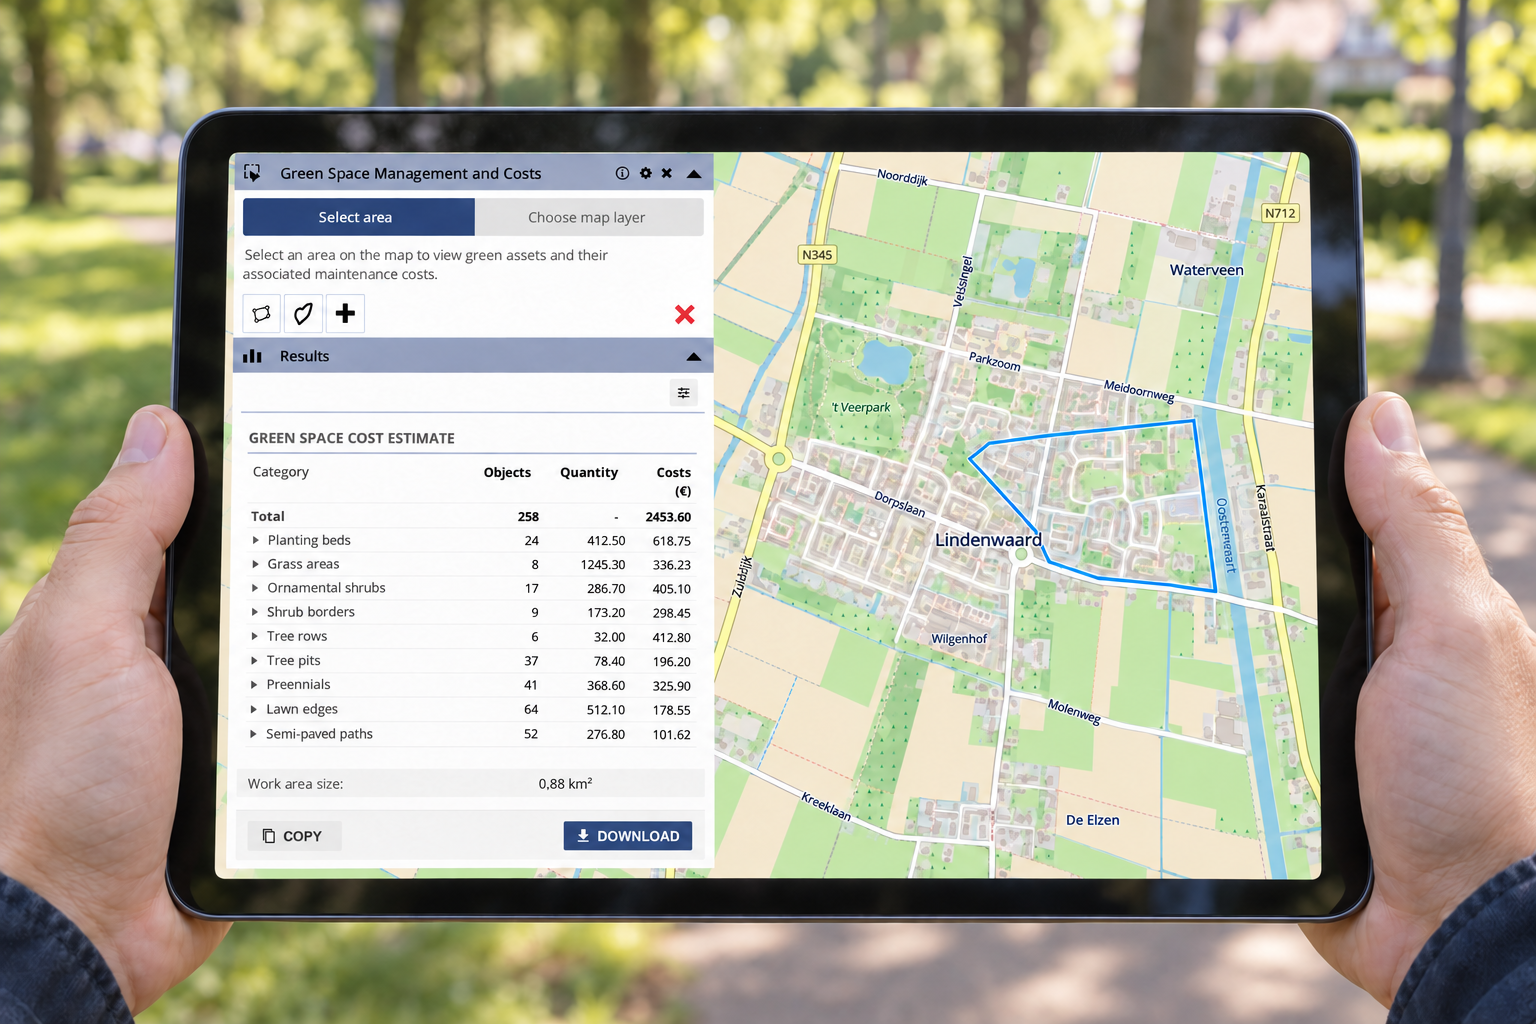Image resolution: width=1536 pixels, height=1024 pixels.
Task: Expand the Tree pits row
Action: (255, 661)
